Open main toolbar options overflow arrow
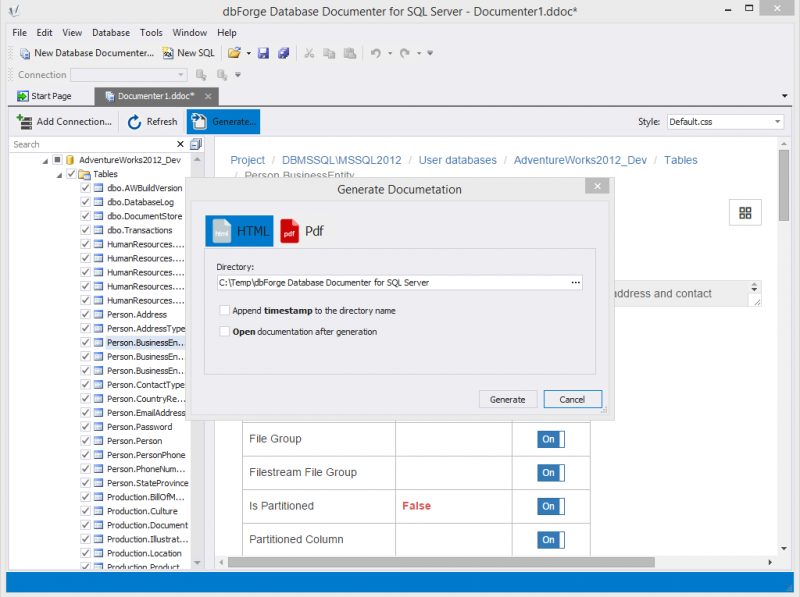This screenshot has width=800, height=597. click(430, 53)
